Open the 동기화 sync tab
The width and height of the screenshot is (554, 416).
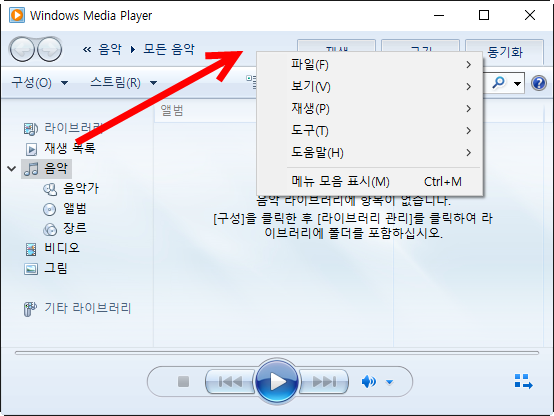click(x=505, y=52)
